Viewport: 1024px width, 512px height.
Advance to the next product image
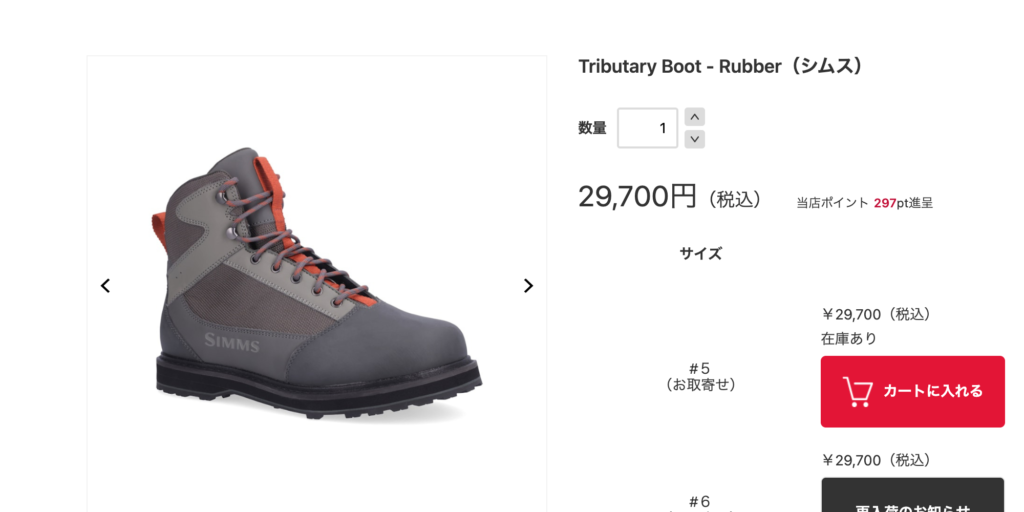click(x=528, y=286)
